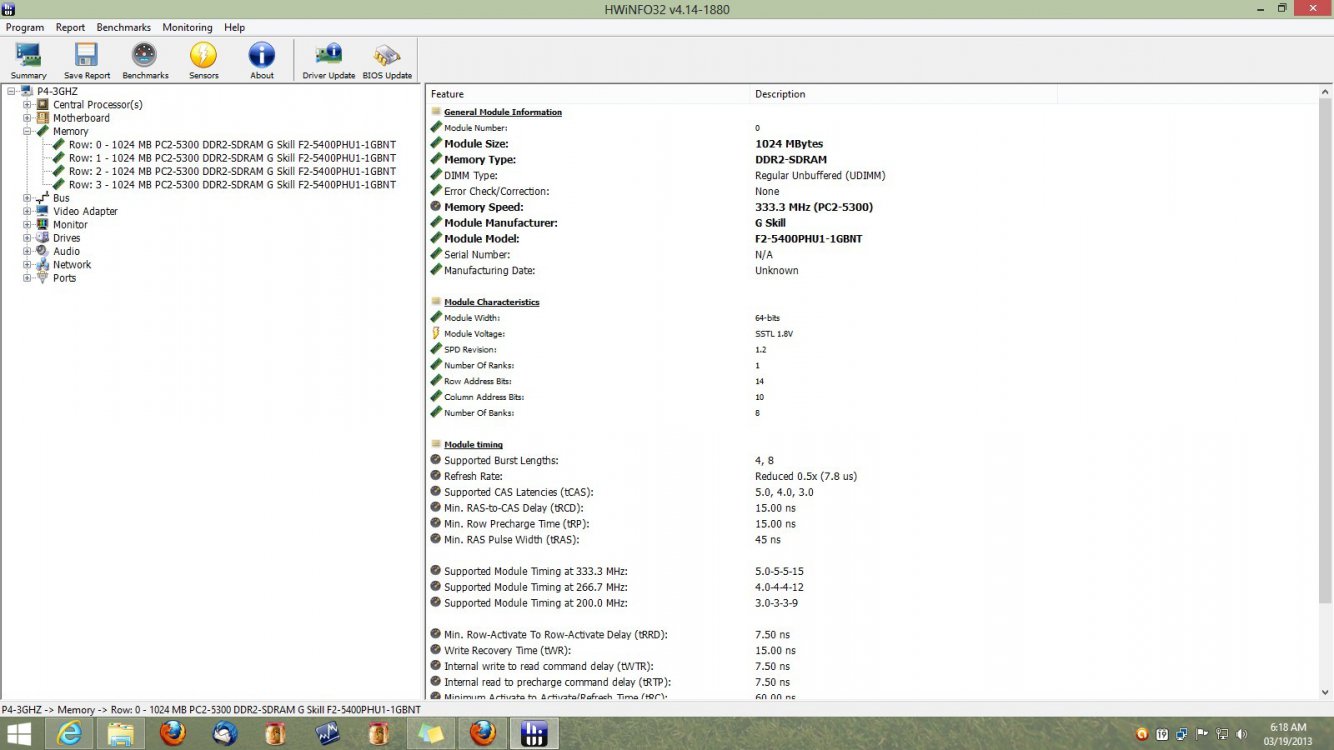Click the Save Report floppy icon
The image size is (1334, 750).
point(87,55)
